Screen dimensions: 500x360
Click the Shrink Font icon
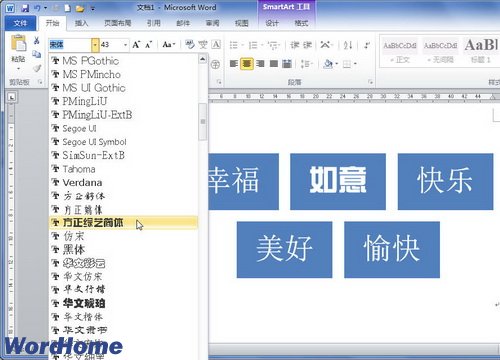click(148, 45)
